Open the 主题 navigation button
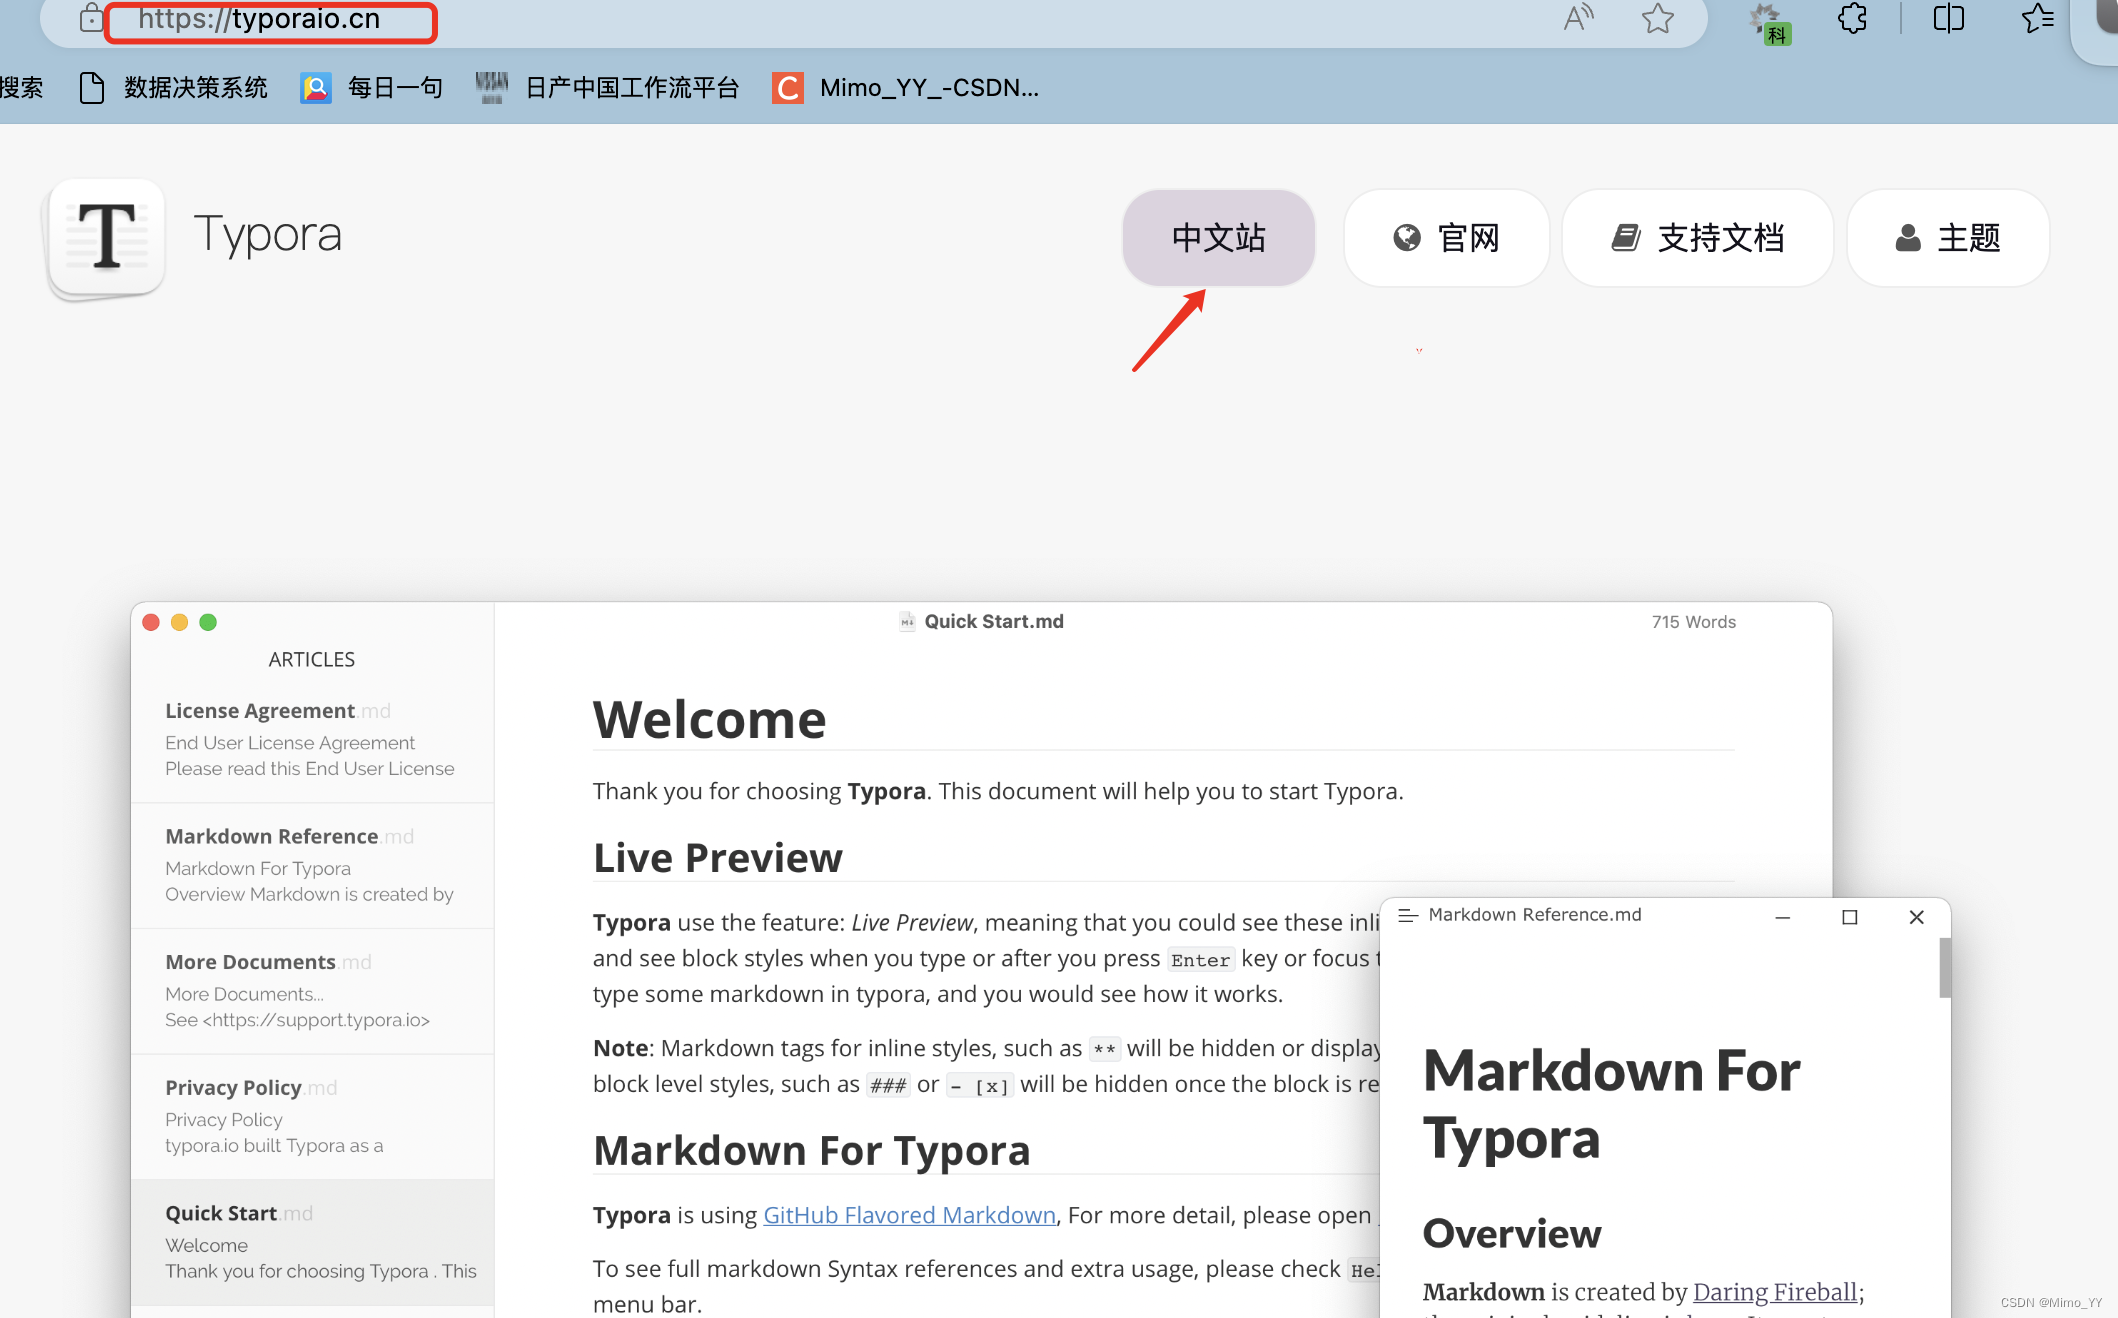2118x1318 pixels. [1947, 238]
